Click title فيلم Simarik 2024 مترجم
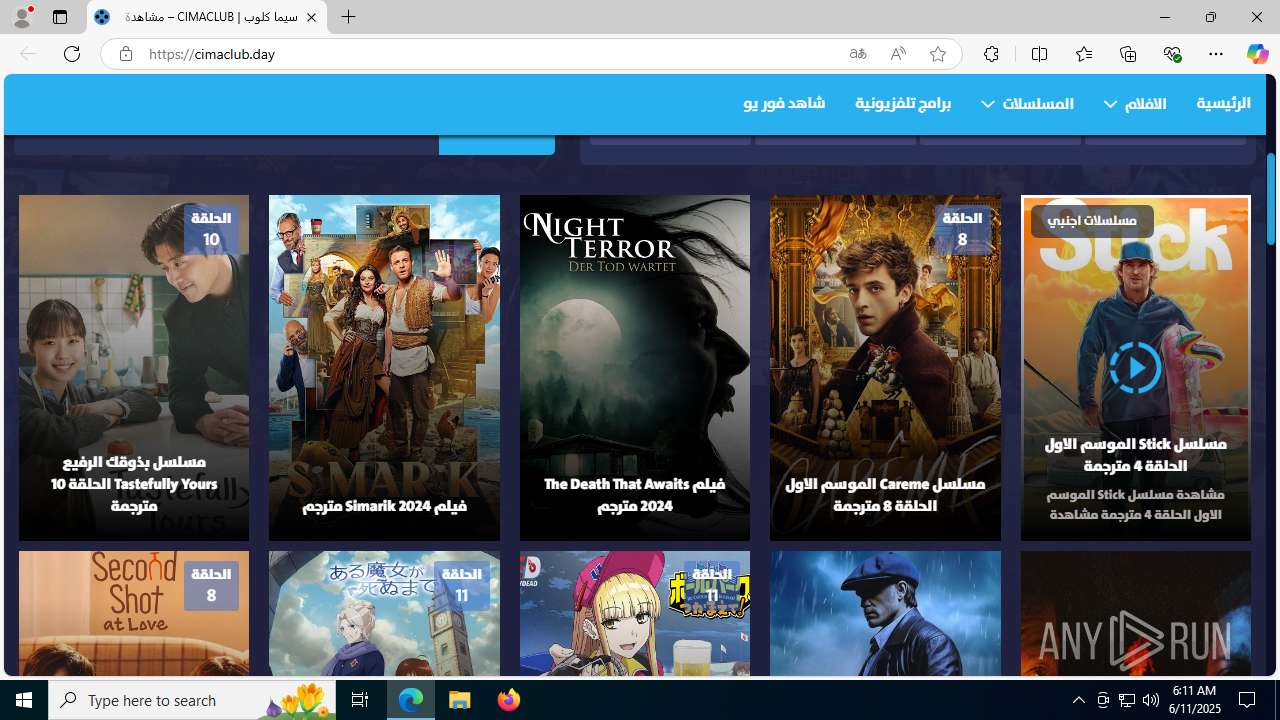 (x=385, y=506)
